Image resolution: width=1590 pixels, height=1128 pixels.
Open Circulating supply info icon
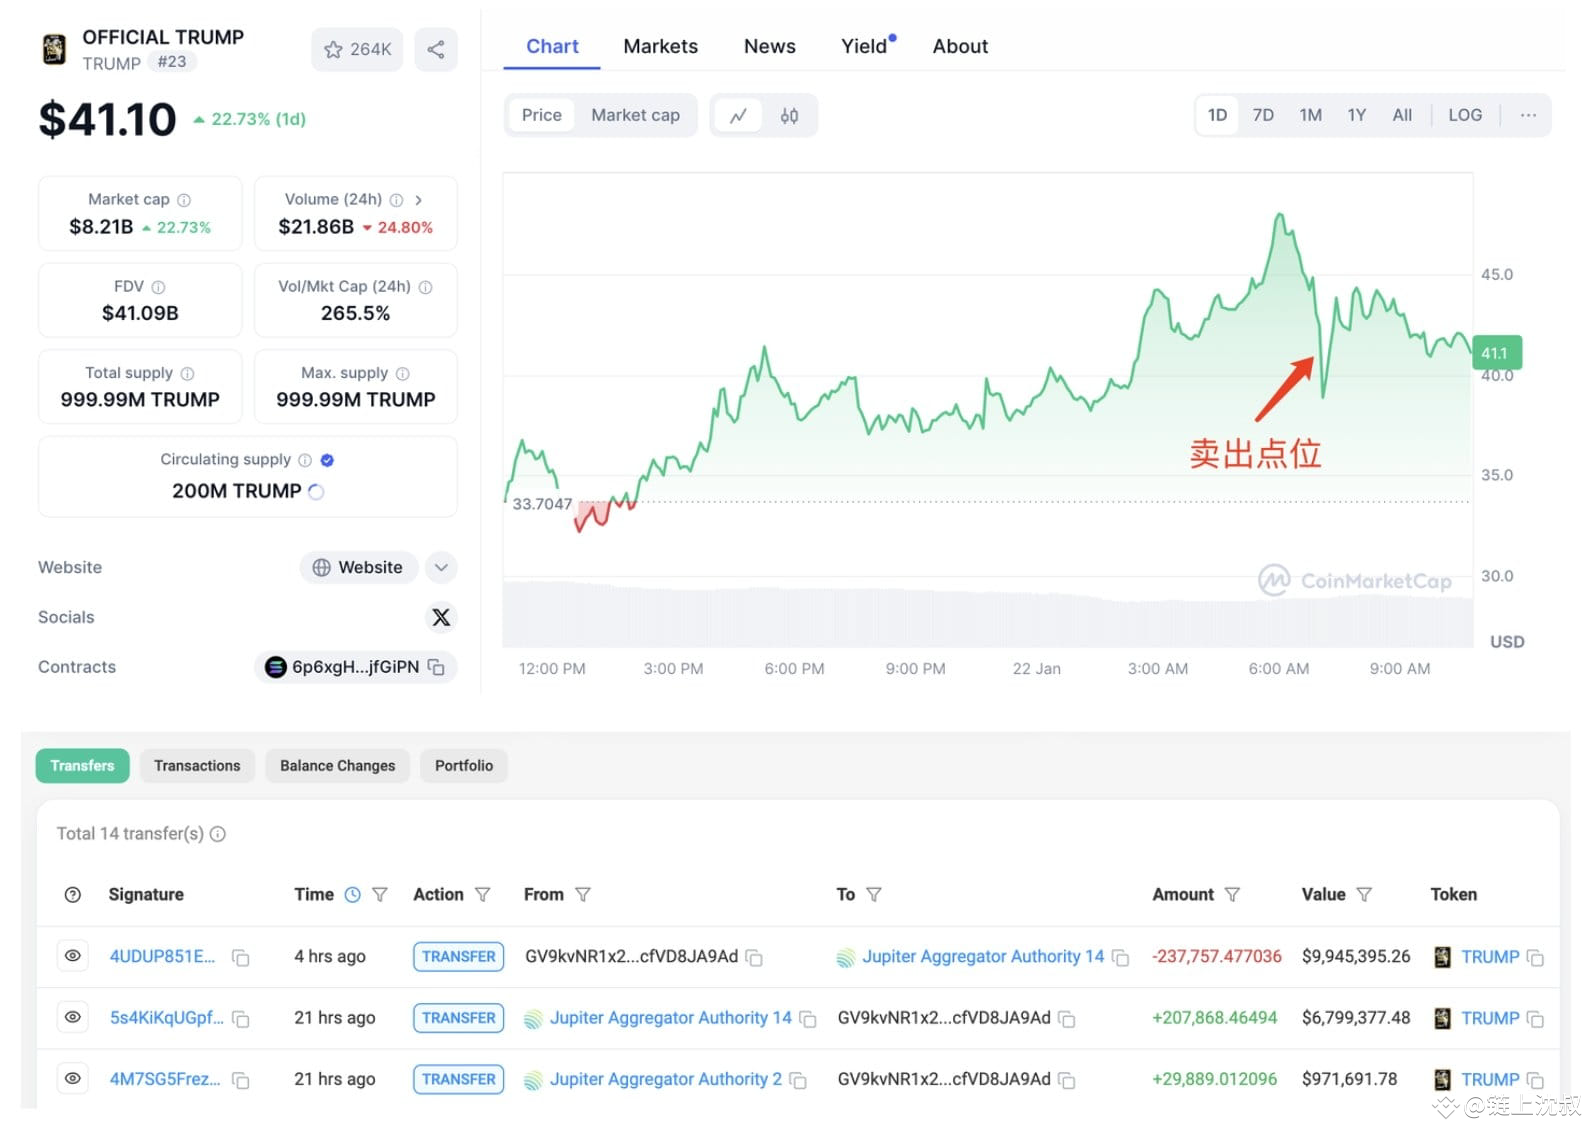[x=305, y=460]
